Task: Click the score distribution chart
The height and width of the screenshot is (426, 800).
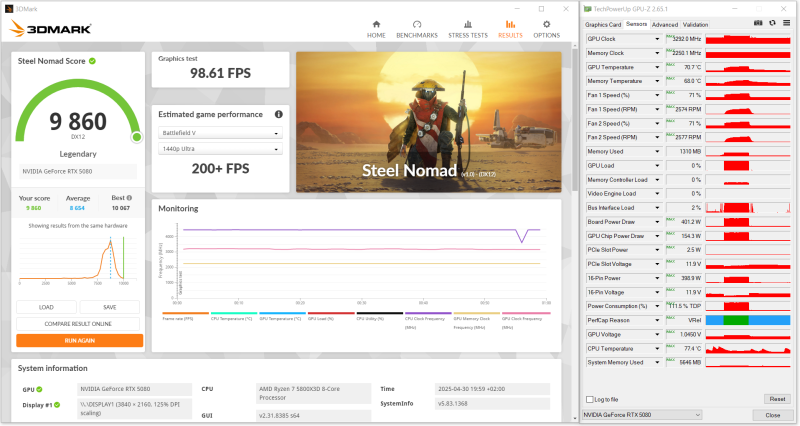Action: (x=78, y=259)
